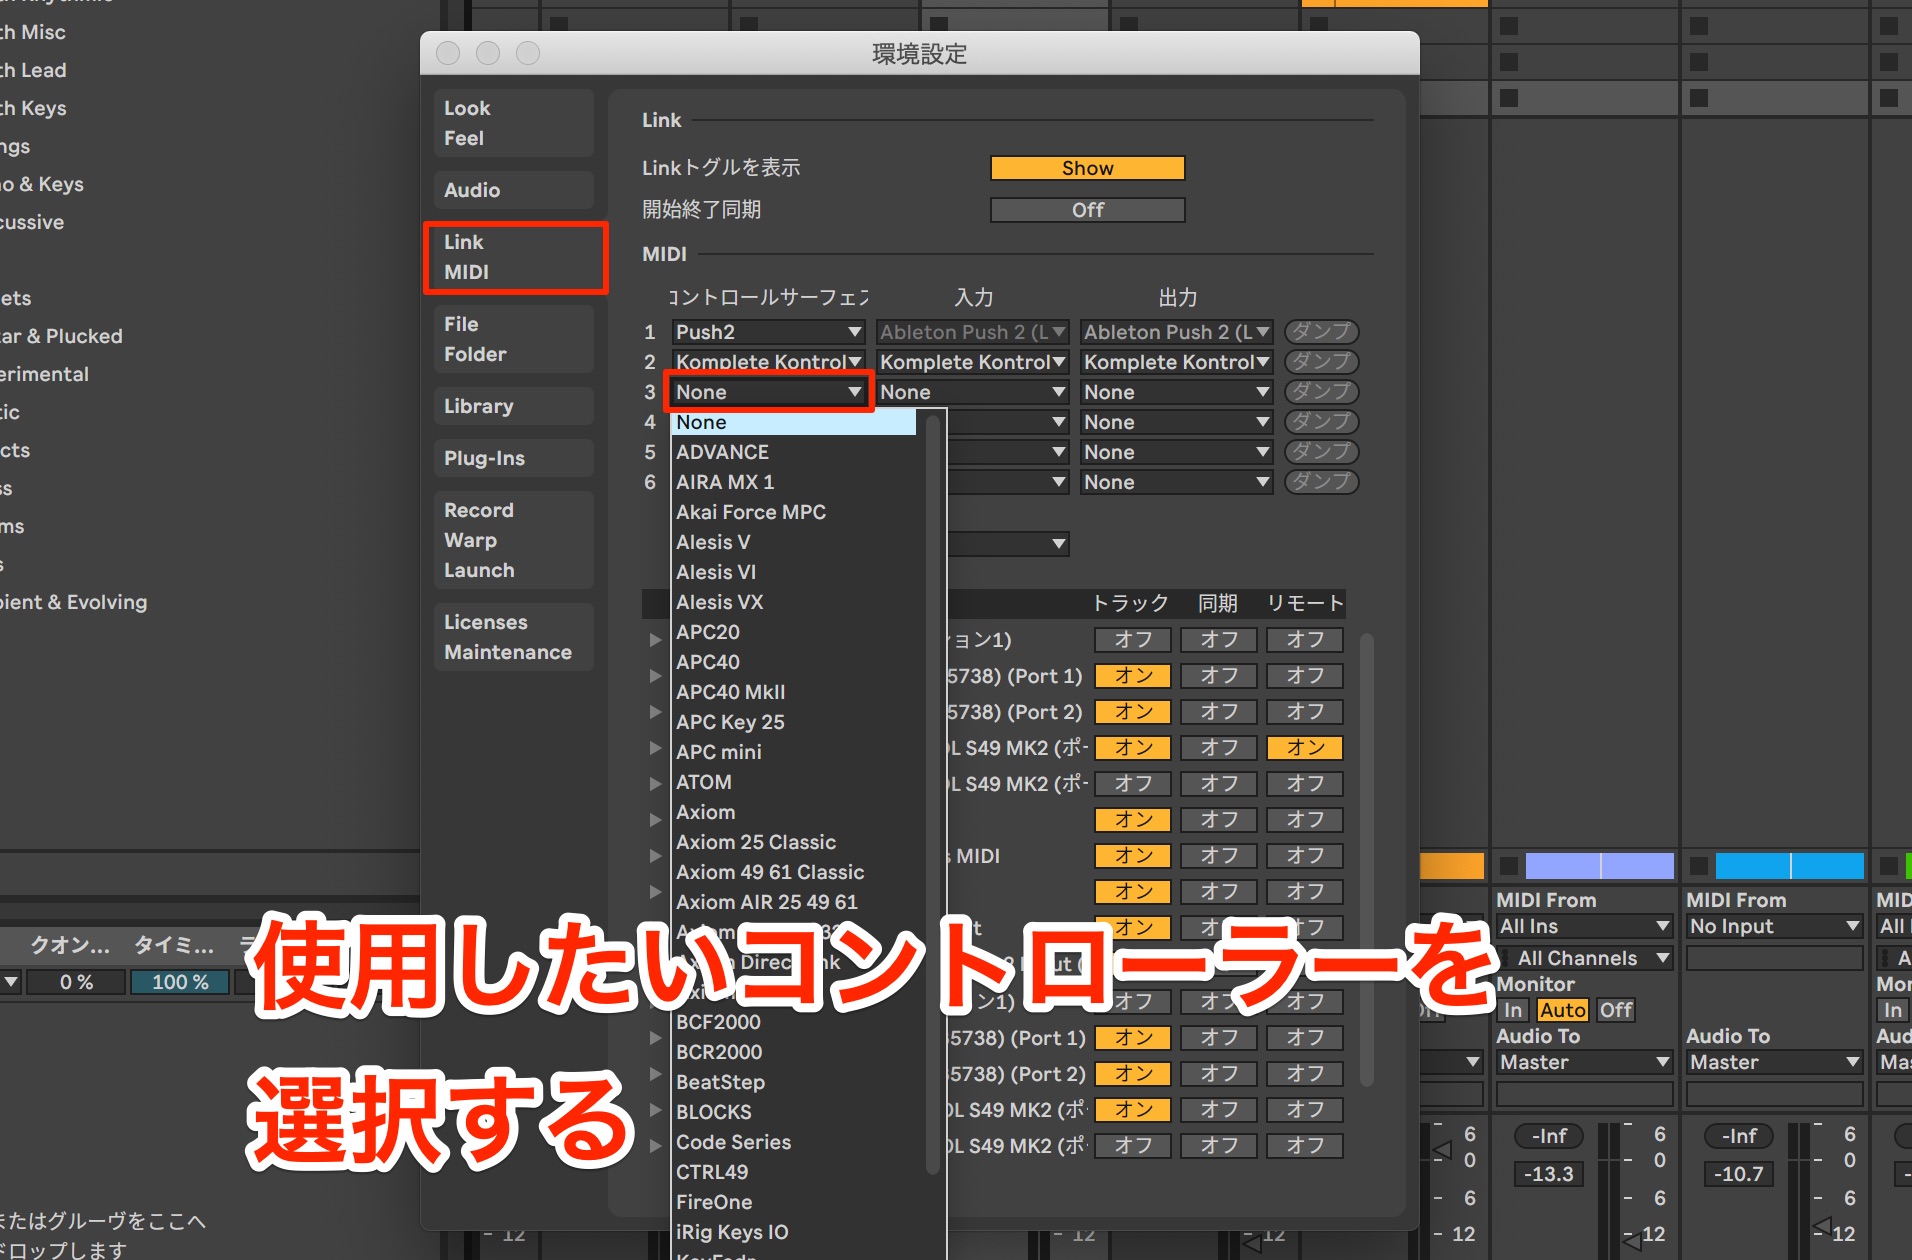The image size is (1912, 1260).
Task: Toggle Track for second S49 MK2 input row
Action: [x=1133, y=784]
